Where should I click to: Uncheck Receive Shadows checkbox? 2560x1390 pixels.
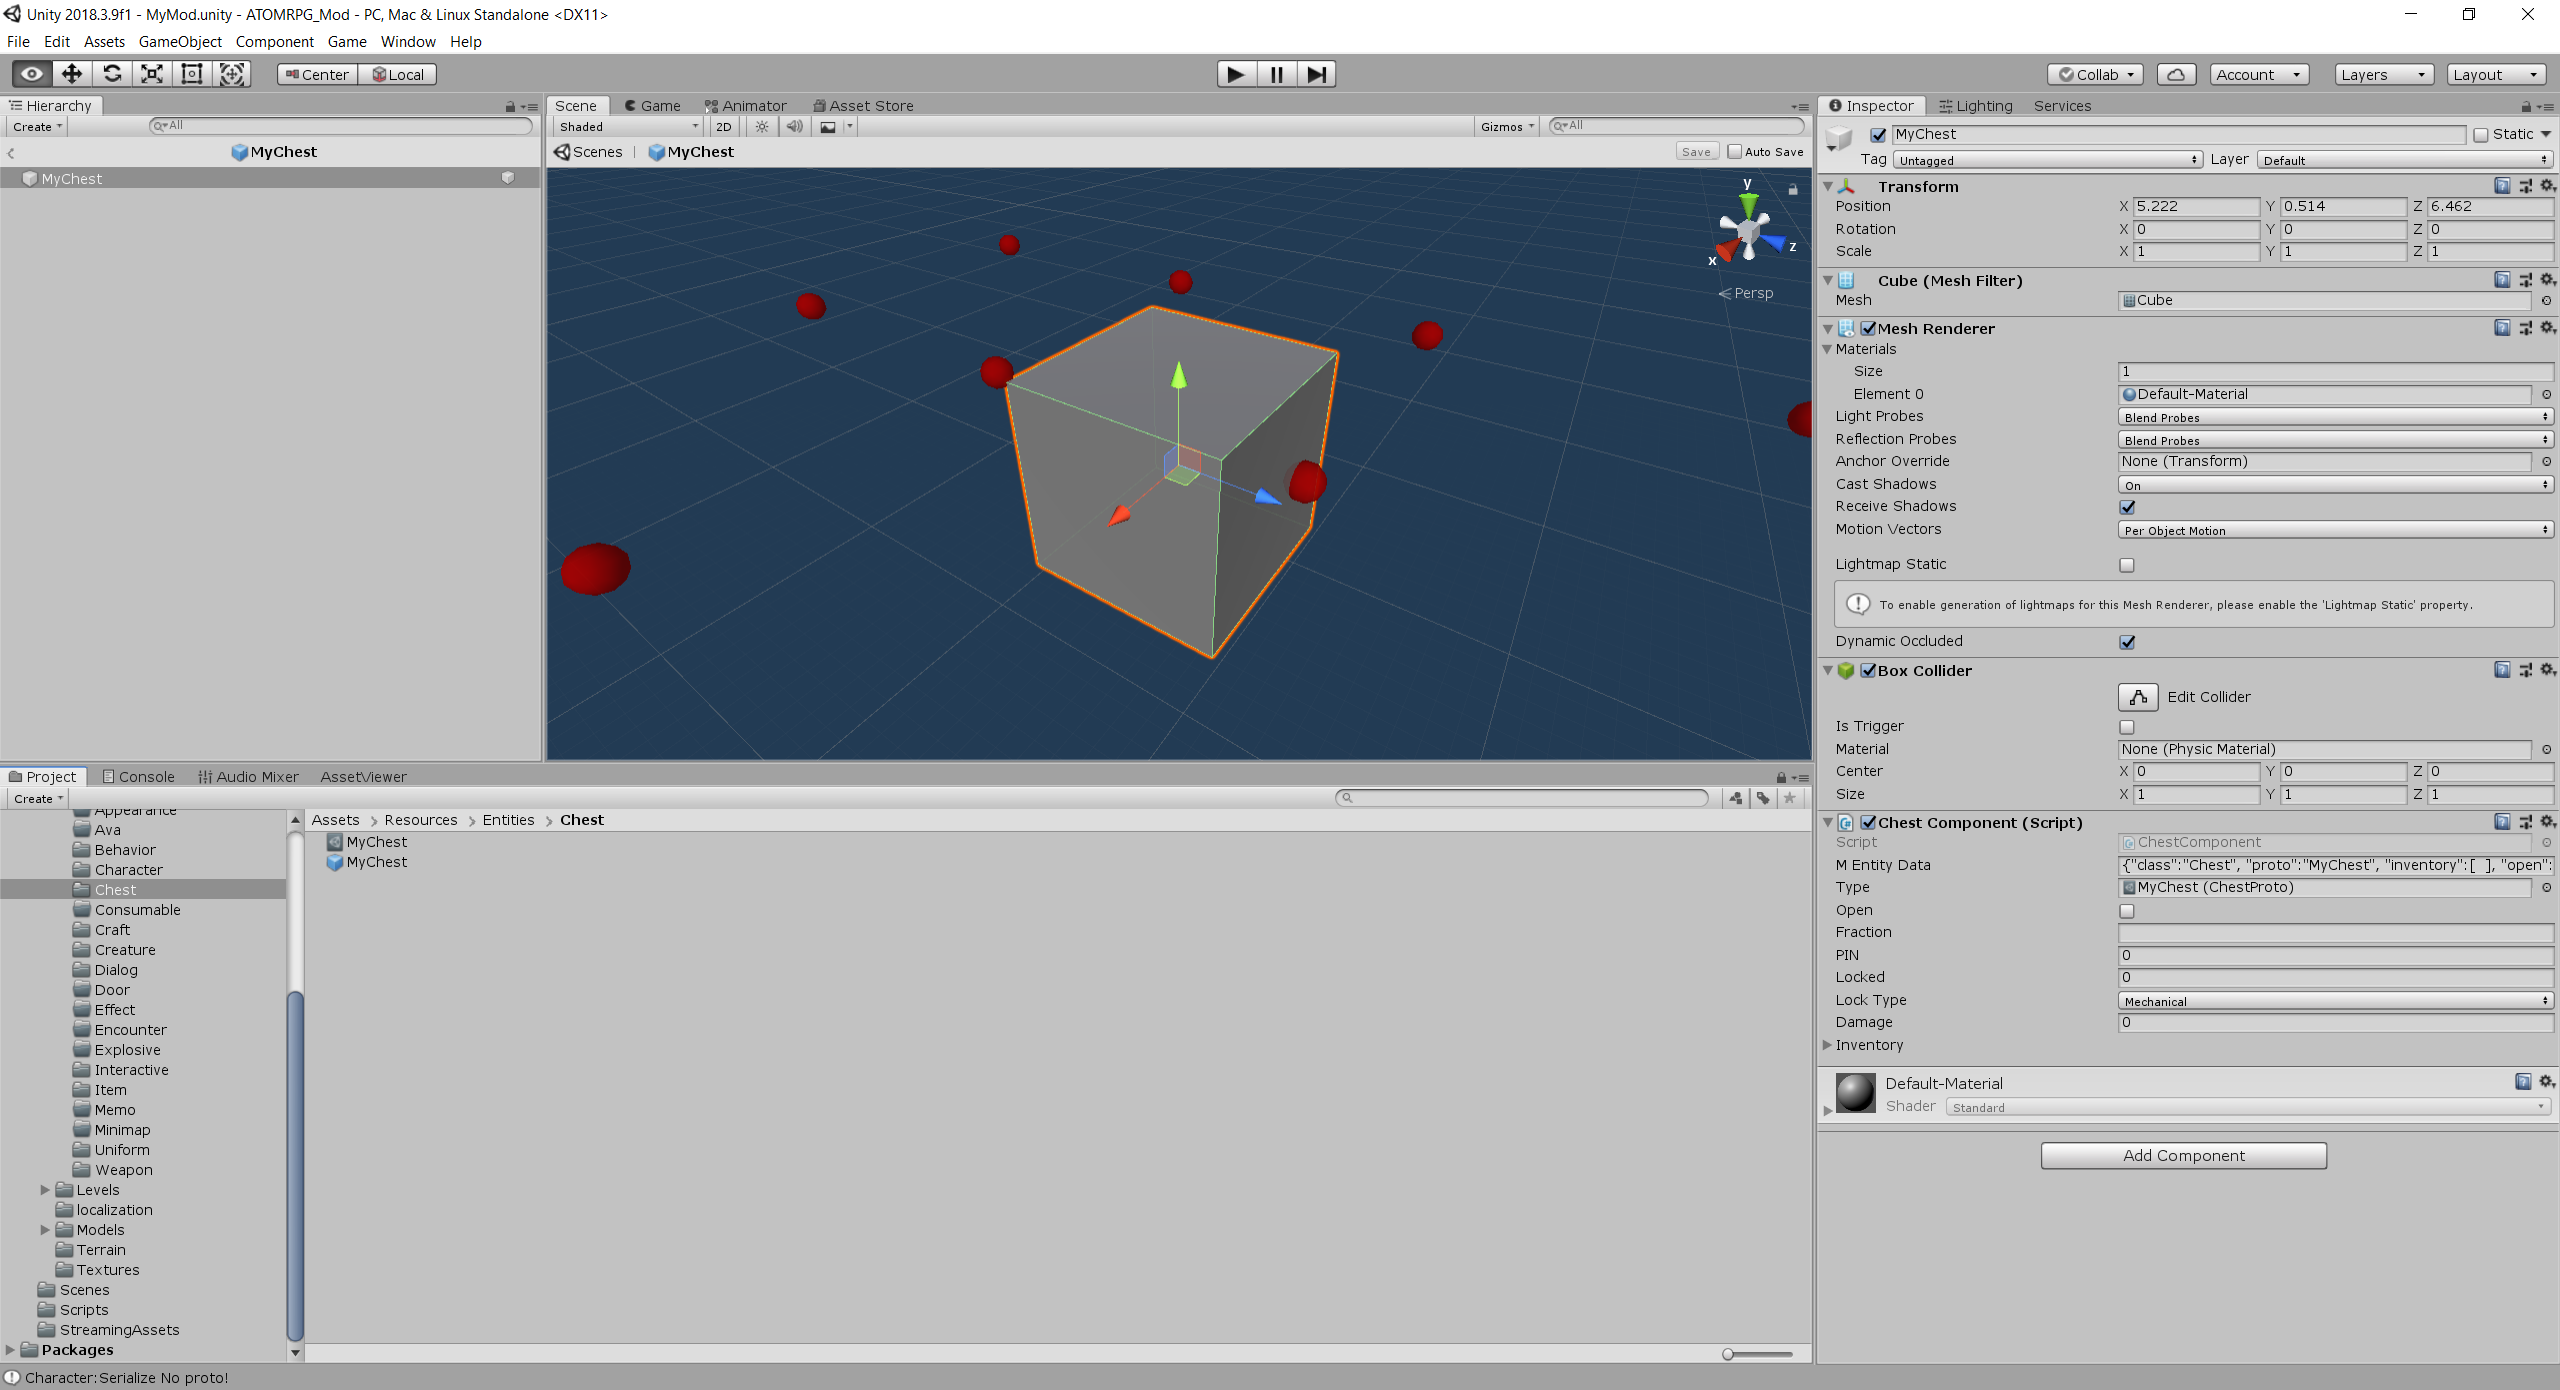click(2127, 507)
